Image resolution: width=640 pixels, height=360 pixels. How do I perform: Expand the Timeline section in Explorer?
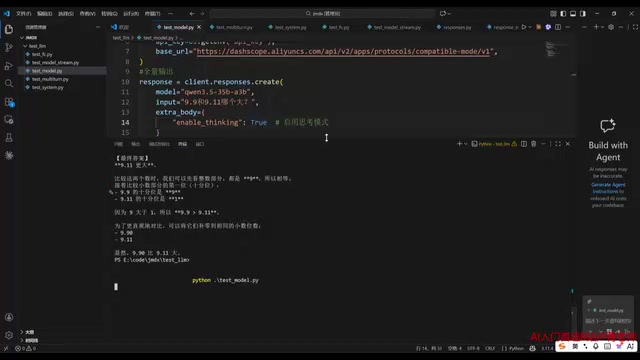[x=31, y=340]
